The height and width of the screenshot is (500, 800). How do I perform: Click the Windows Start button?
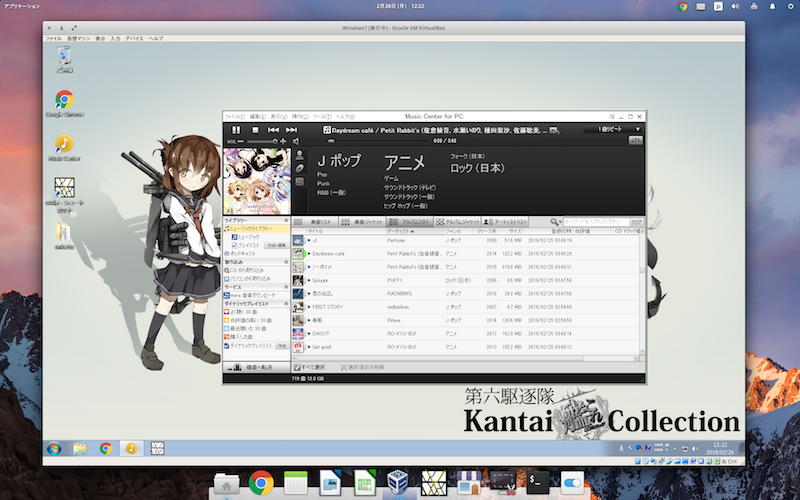click(54, 448)
